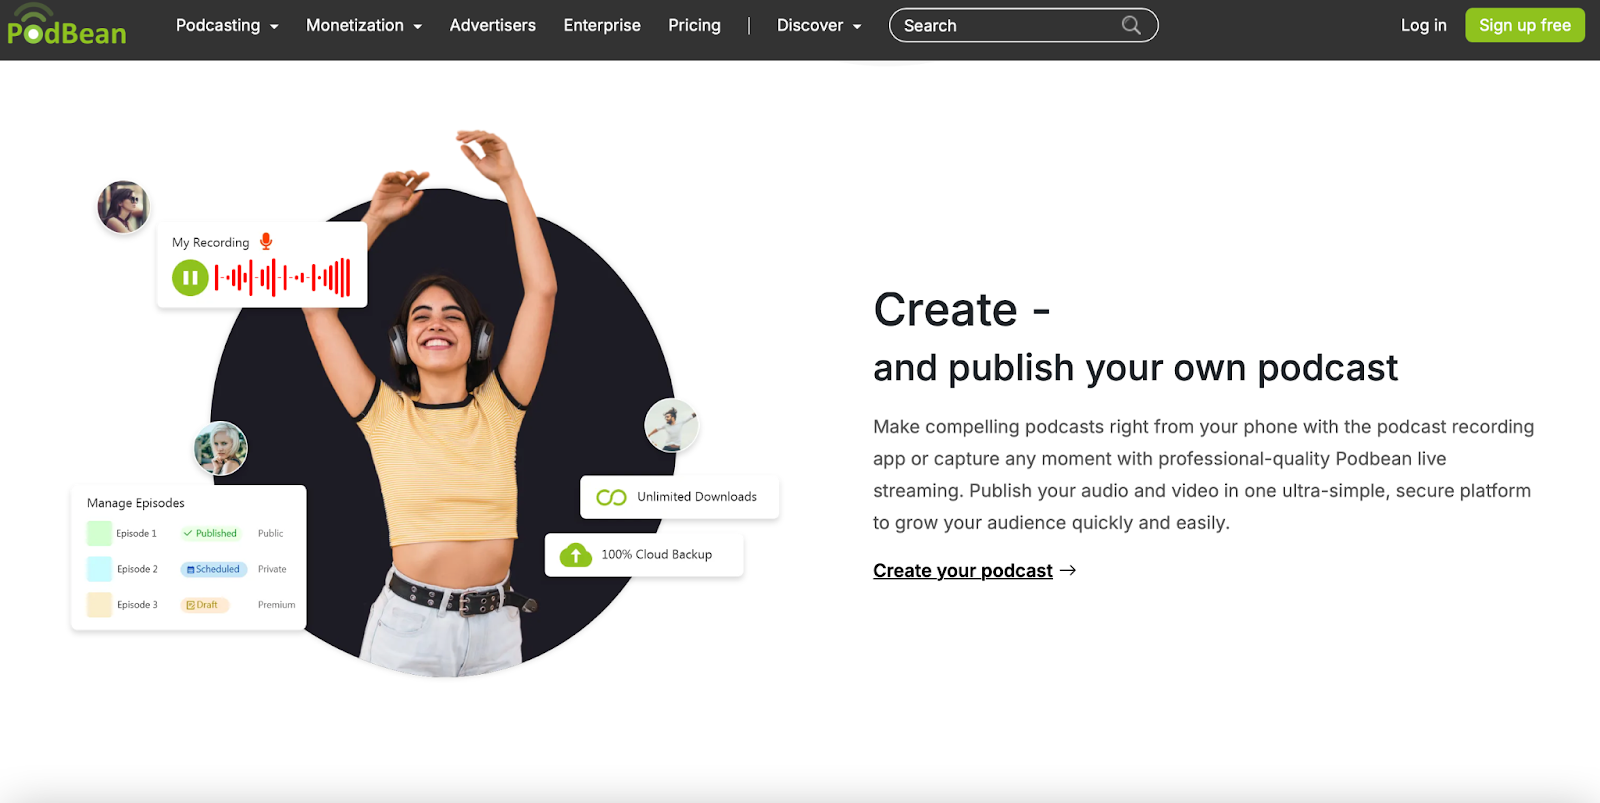Screen dimensions: 1600x803
Task: Click the Manage Episodes heading
Action: point(136,503)
